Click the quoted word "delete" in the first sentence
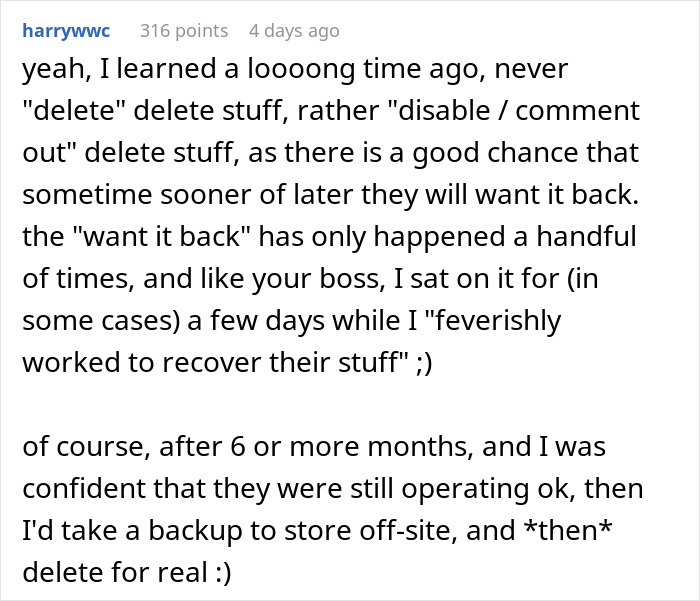The height and width of the screenshot is (601, 700). click(x=73, y=109)
